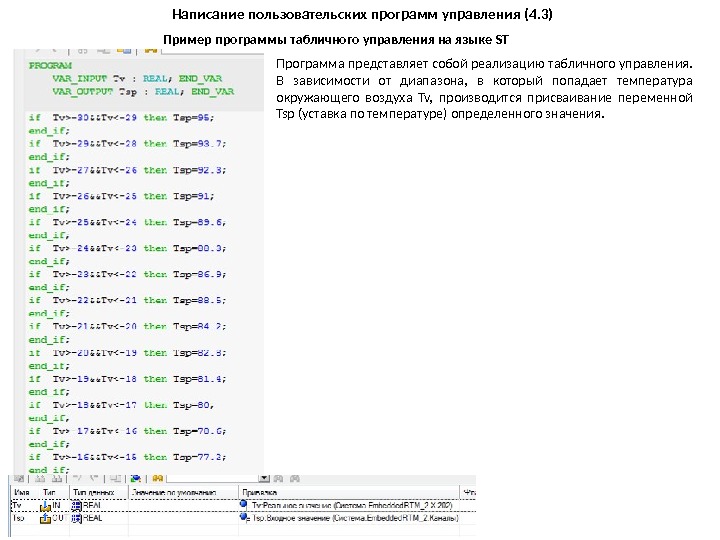Click the Tv binding text mentioning EmbeddedRTM_2
Image resolution: width=720 pixels, height=540 pixels.
pos(352,506)
